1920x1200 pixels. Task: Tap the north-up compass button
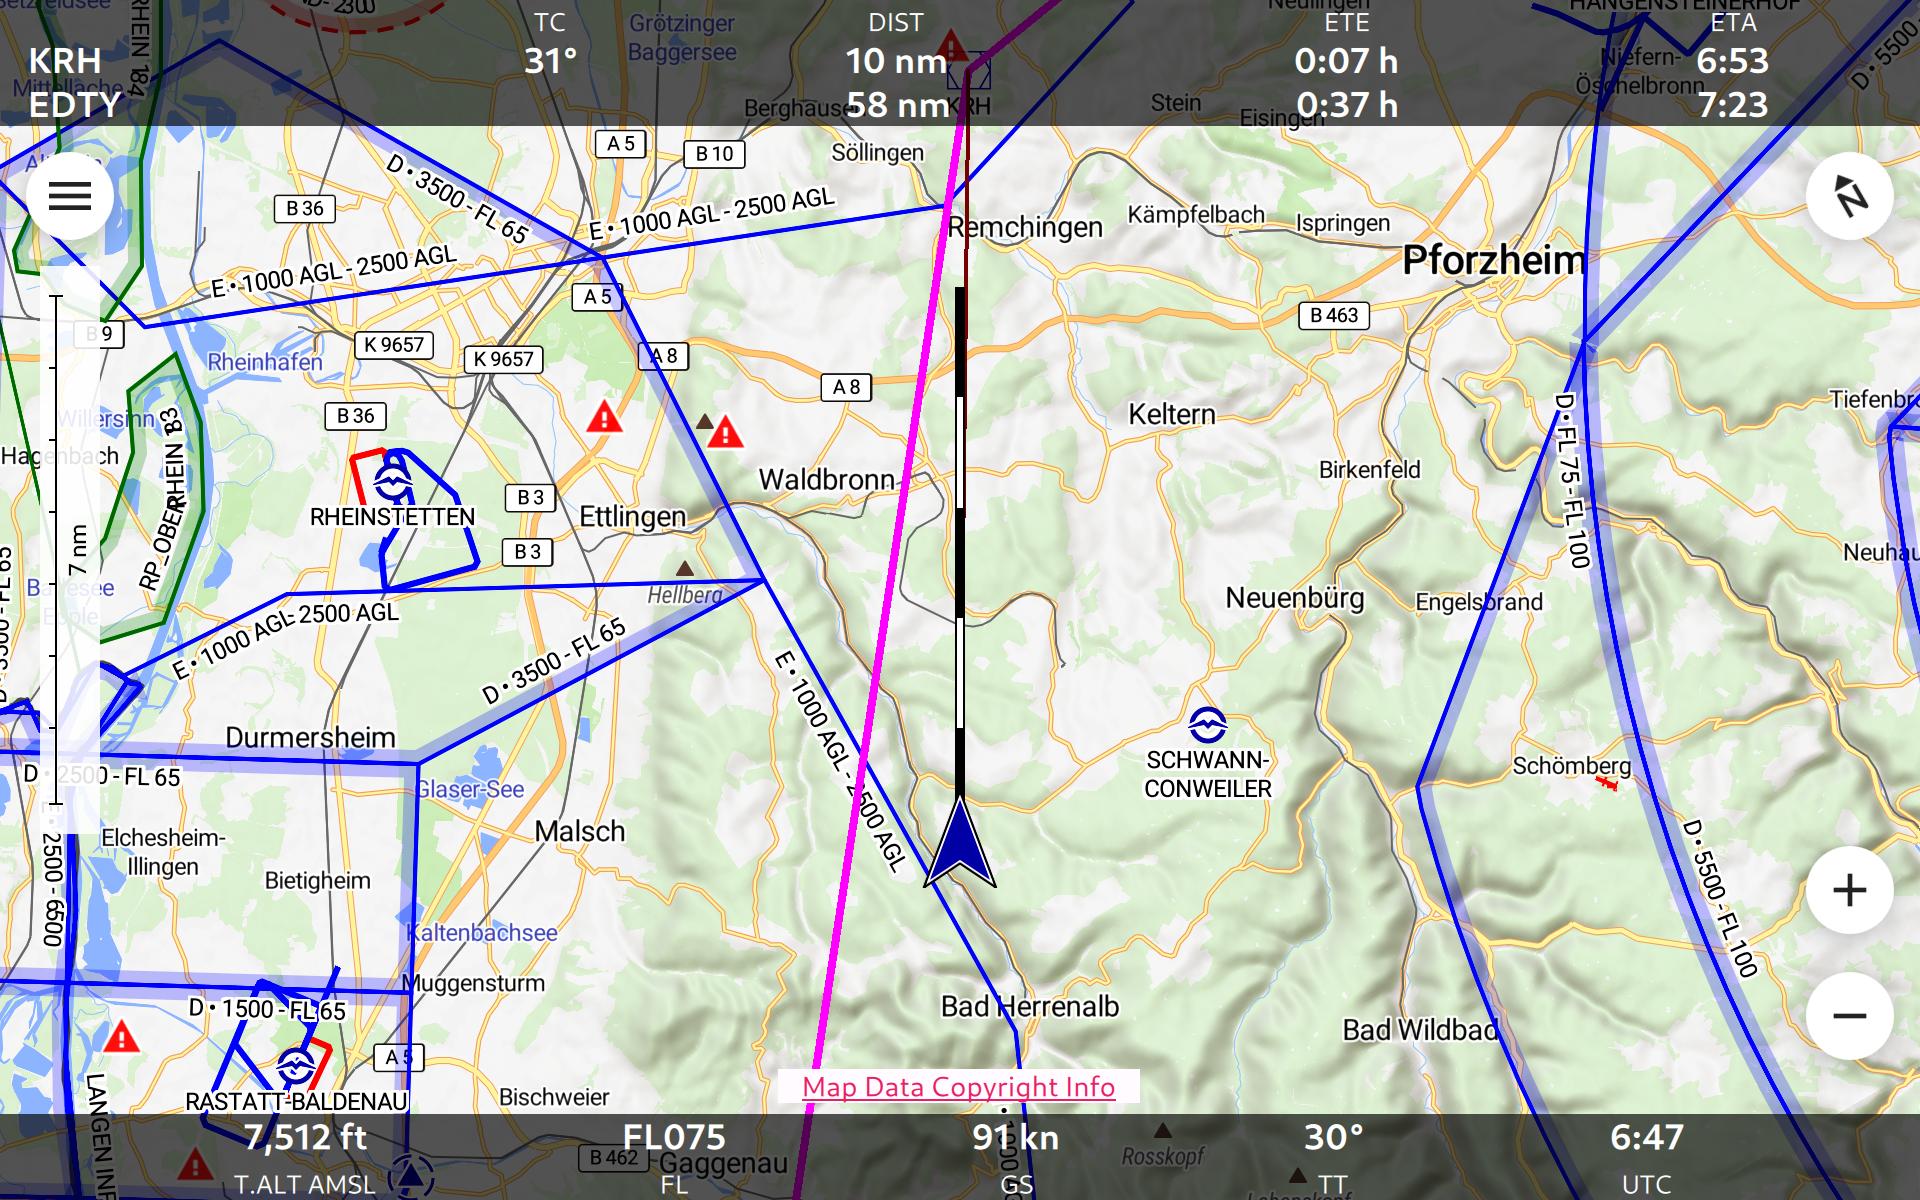1849,196
